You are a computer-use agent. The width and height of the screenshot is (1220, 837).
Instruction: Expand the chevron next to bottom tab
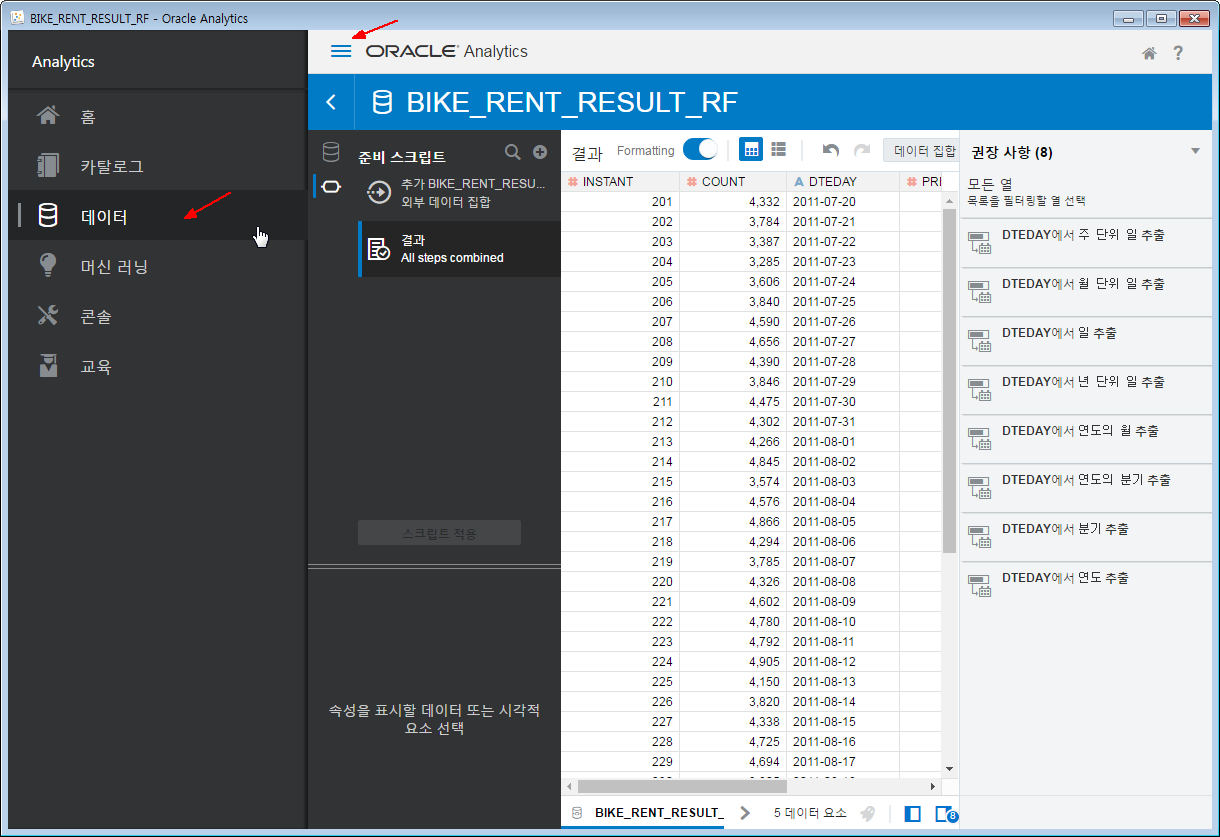745,813
